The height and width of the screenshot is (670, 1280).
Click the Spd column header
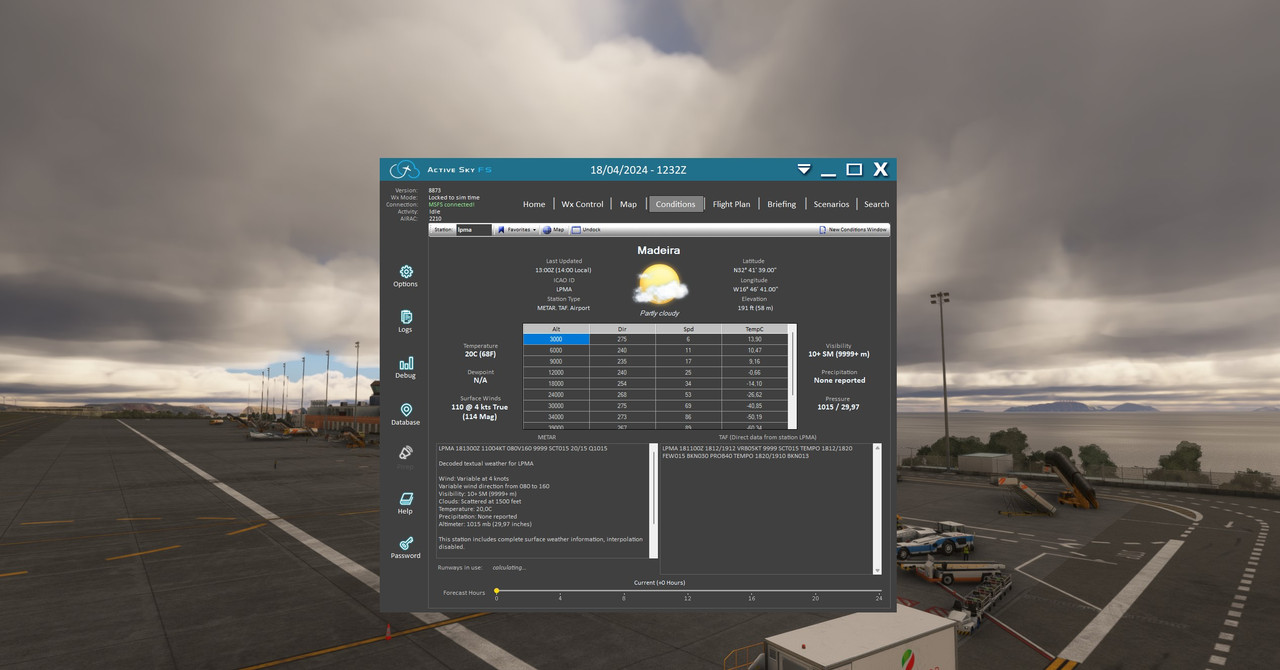688,329
